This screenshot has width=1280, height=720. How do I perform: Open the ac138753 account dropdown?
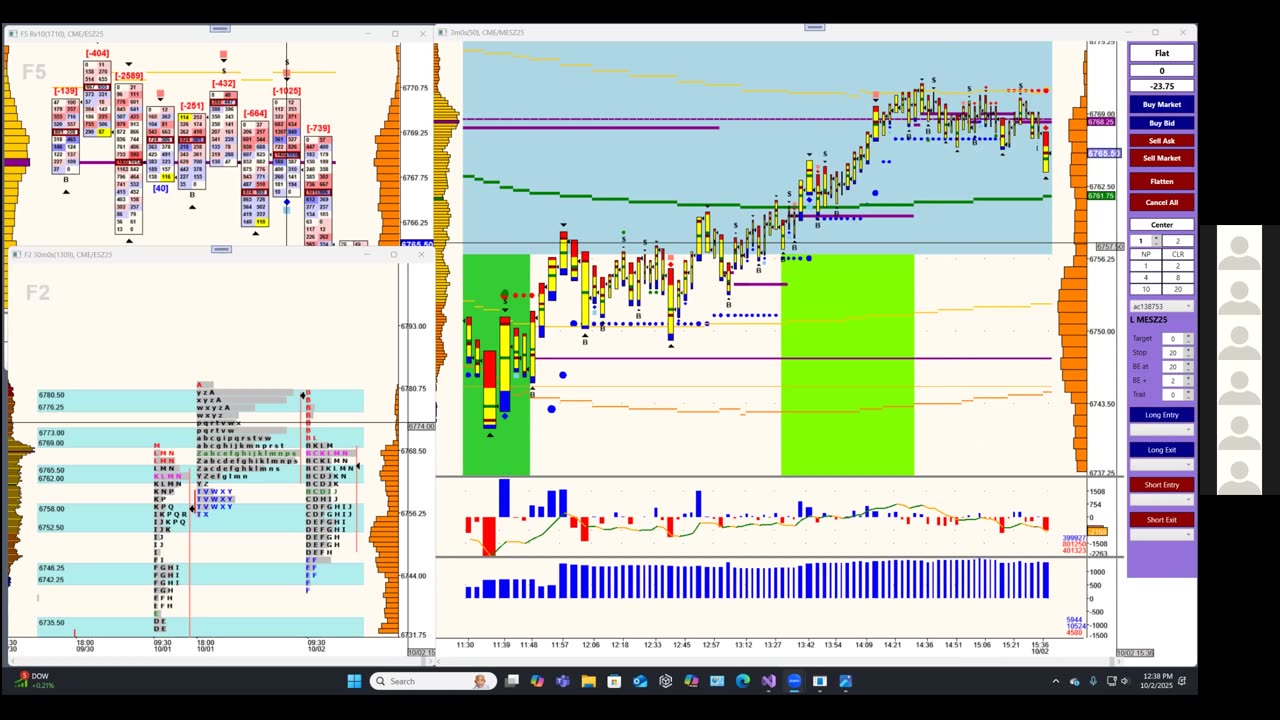(x=1161, y=306)
